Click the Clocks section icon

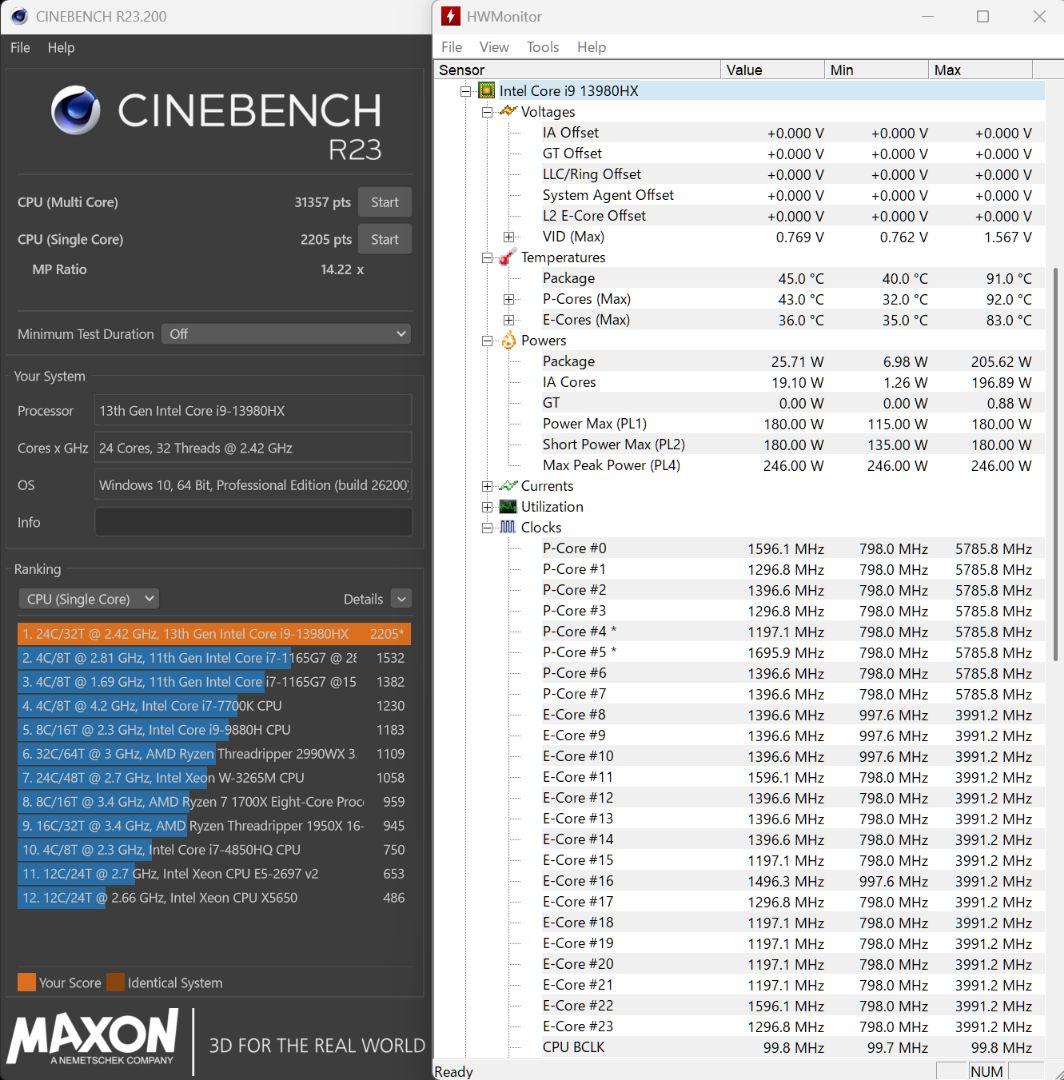tap(508, 527)
